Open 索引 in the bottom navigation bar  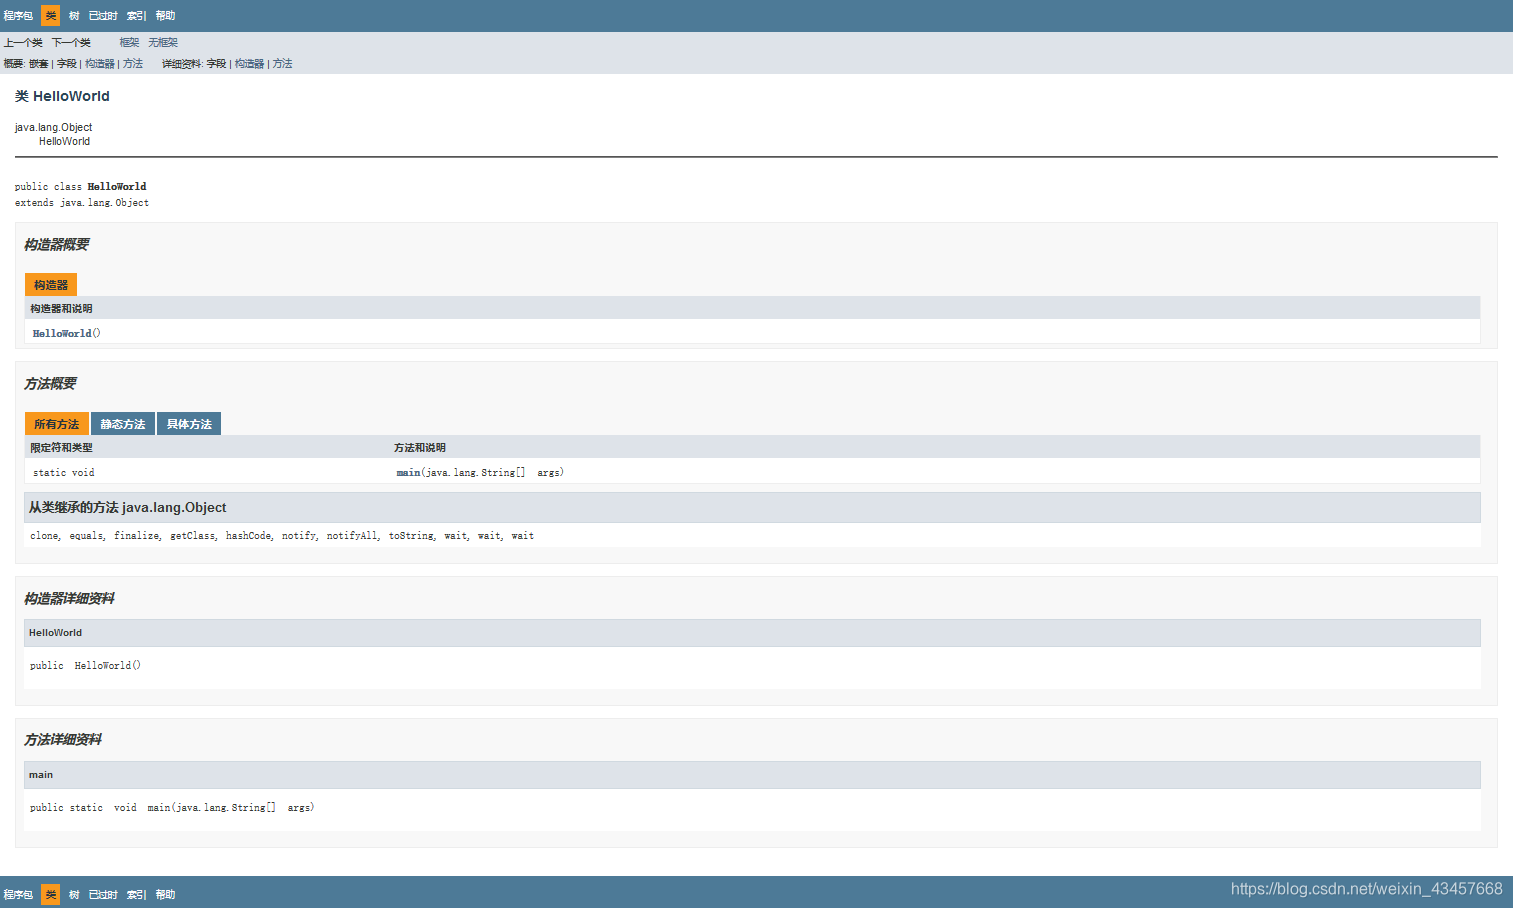tap(136, 895)
